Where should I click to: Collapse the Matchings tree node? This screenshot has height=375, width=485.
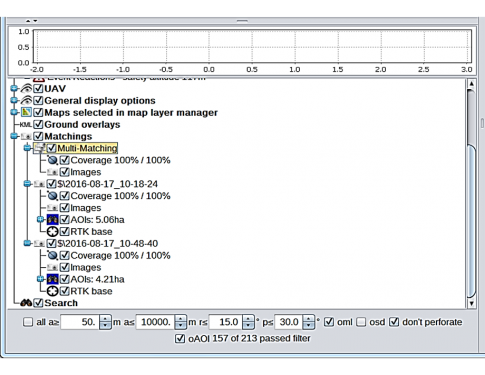click(14, 136)
